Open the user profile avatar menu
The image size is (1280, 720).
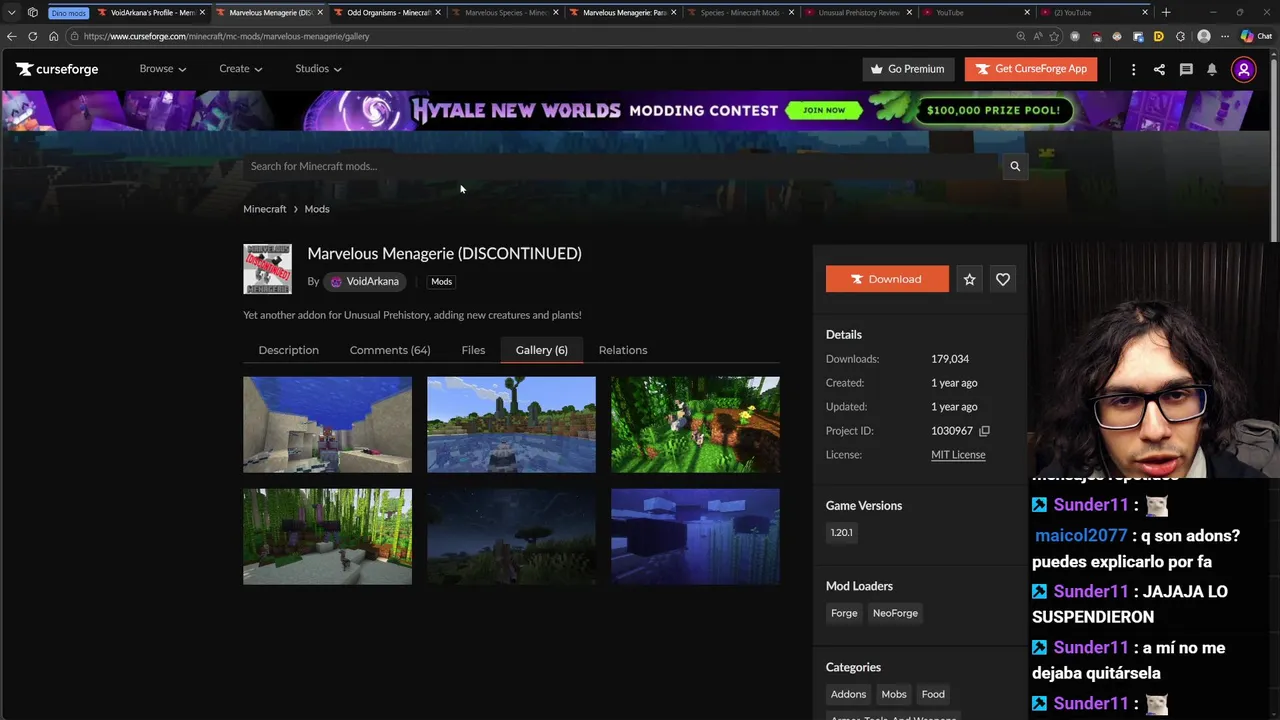click(1244, 69)
